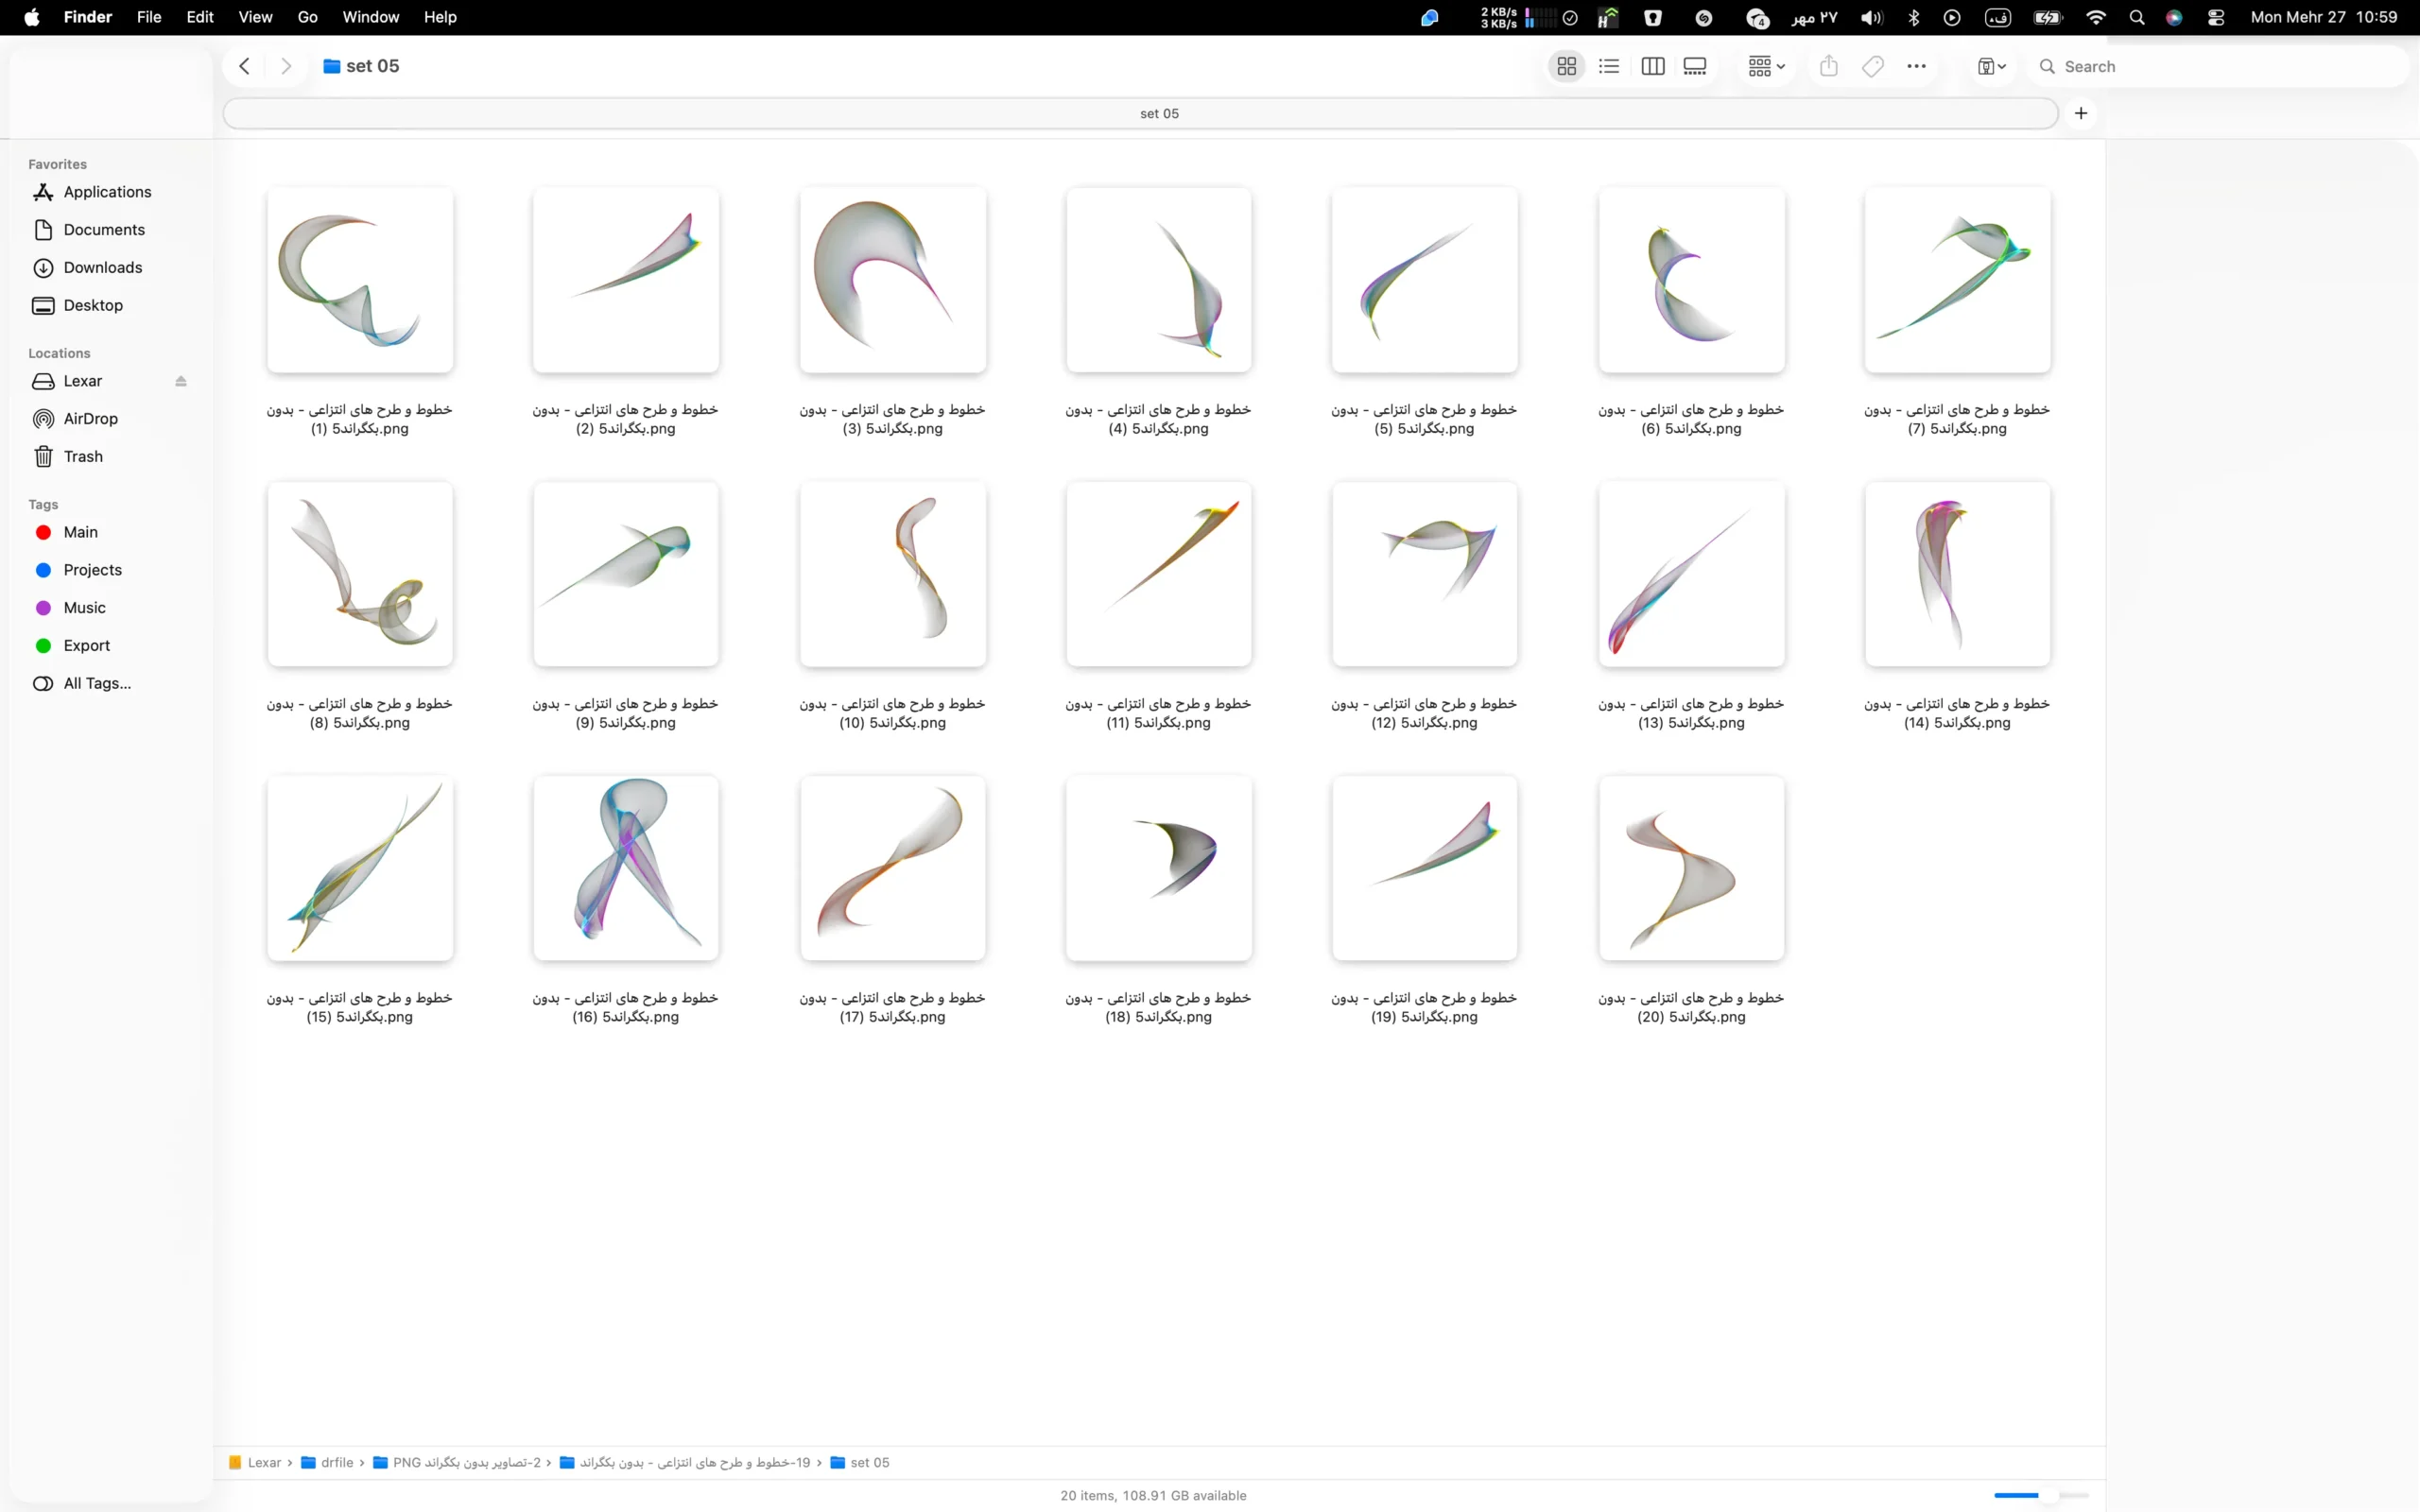Open Control Center in menu bar

2216,17
